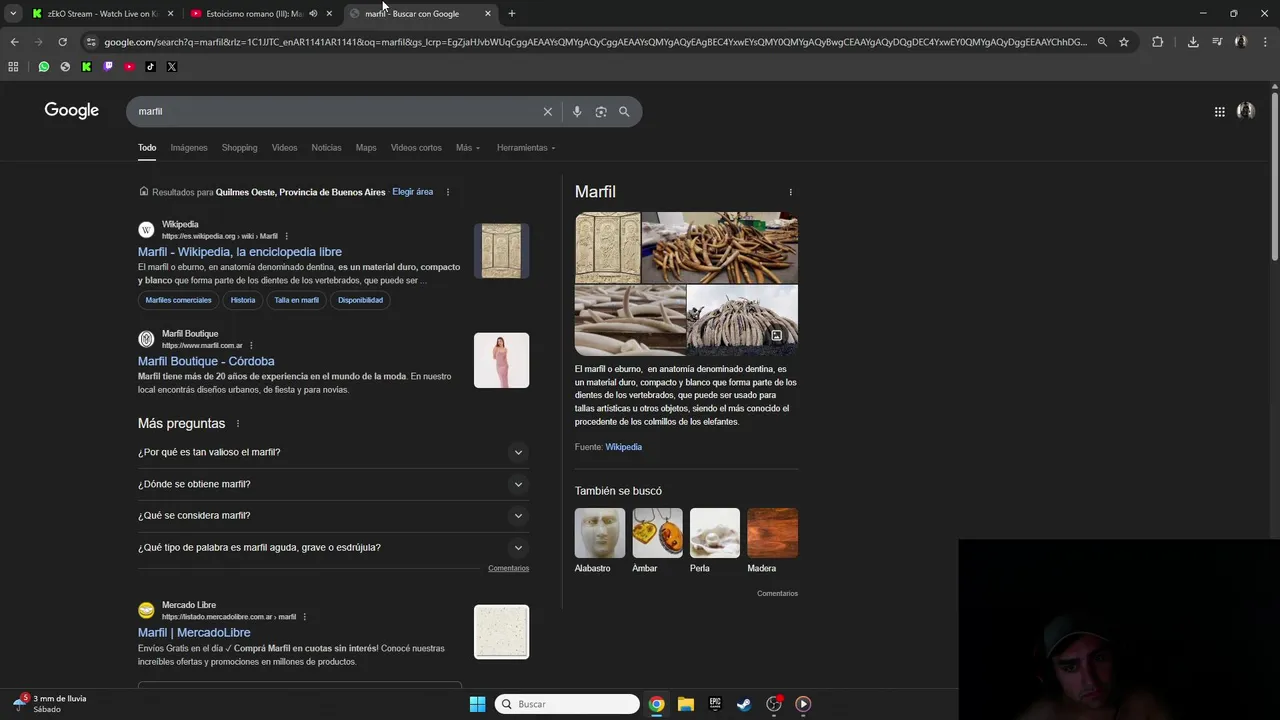The image size is (1280, 720).
Task: Open a new browser tab
Action: pos(512,14)
